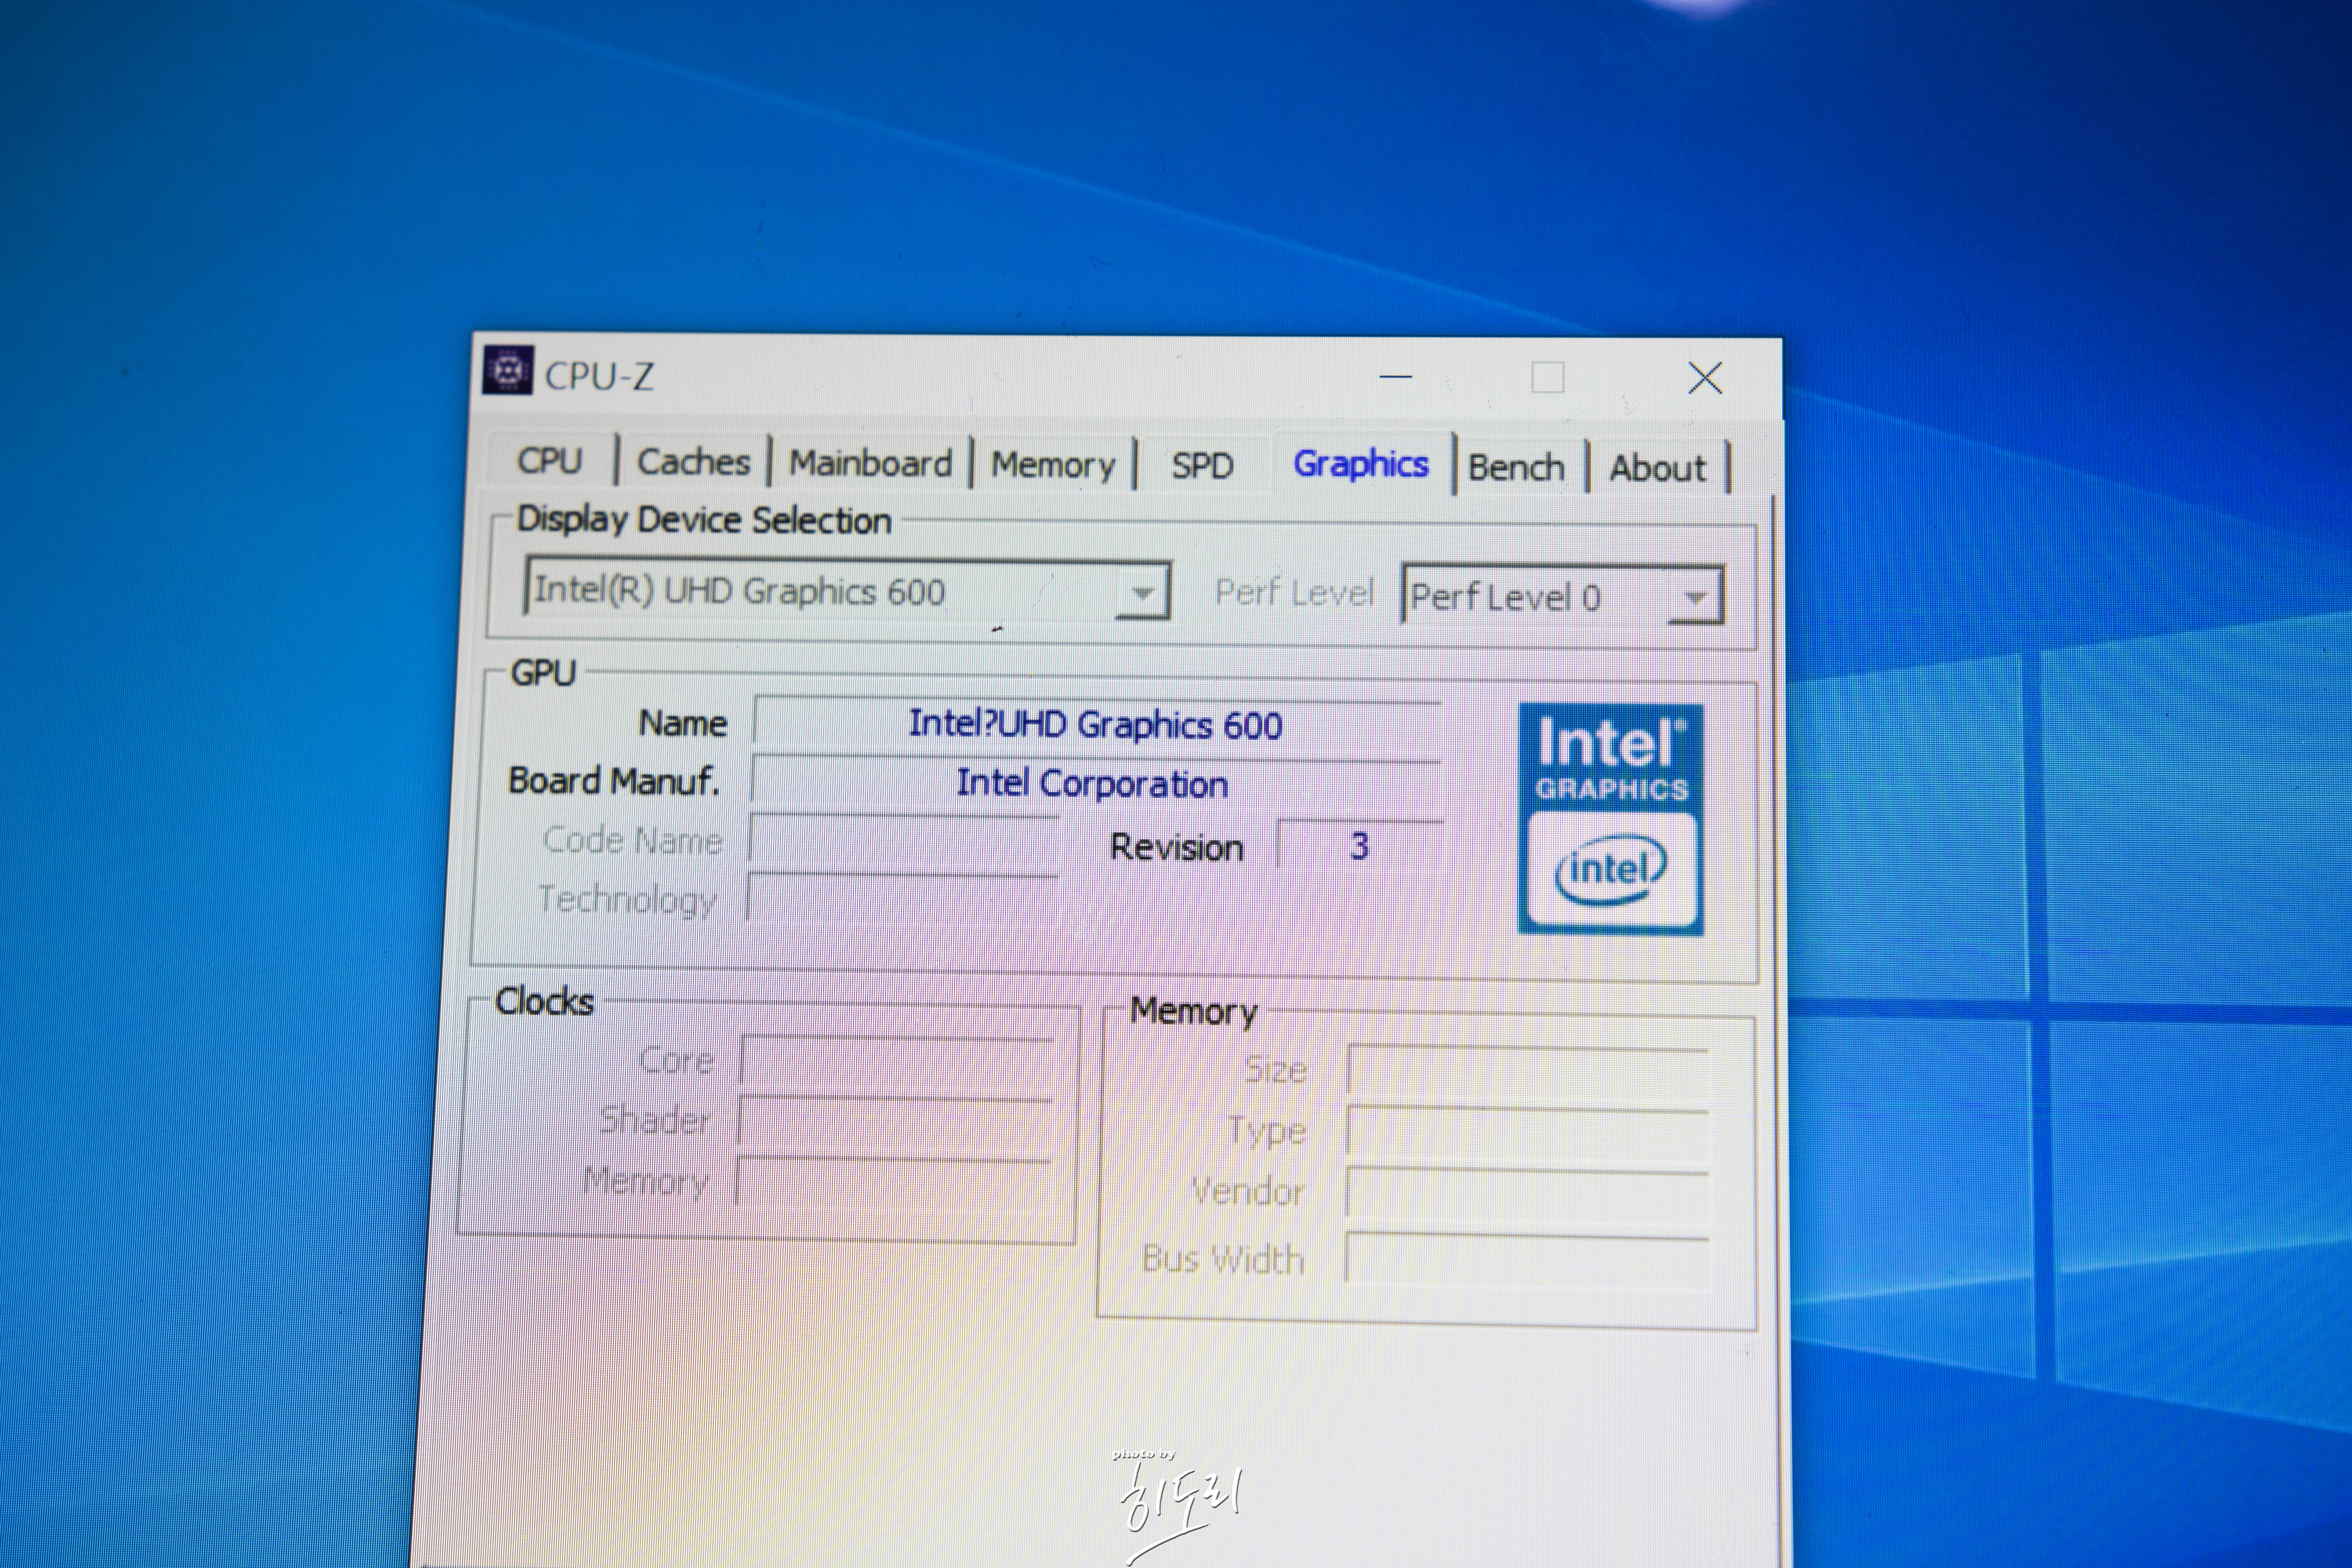Switch to the SPD tab

click(x=1202, y=466)
